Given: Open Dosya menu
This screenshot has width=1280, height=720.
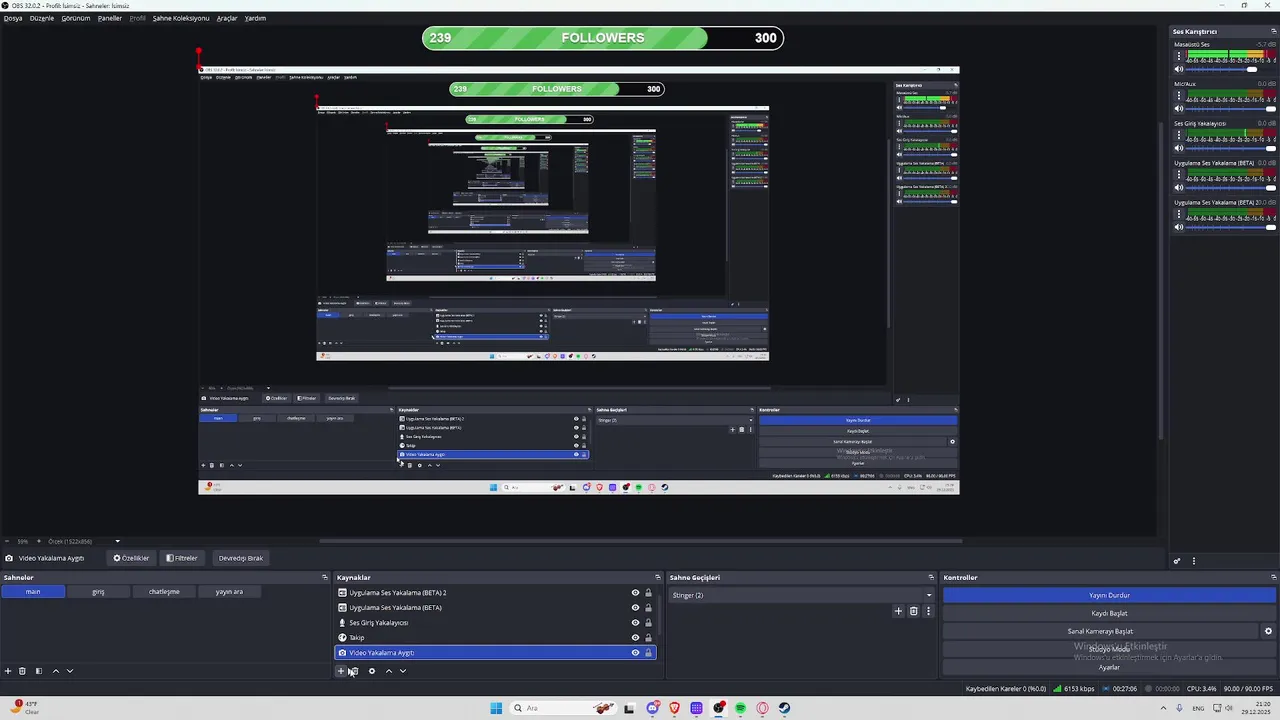Looking at the screenshot, I should pyautogui.click(x=13, y=18).
